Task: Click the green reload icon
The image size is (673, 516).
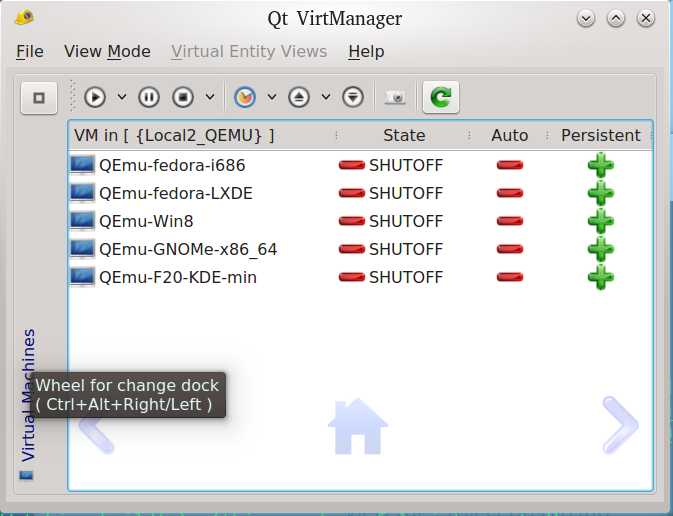Action: click(x=441, y=97)
